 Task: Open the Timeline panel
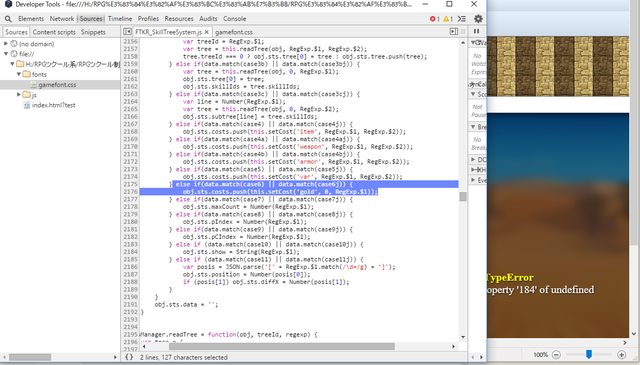[120, 19]
